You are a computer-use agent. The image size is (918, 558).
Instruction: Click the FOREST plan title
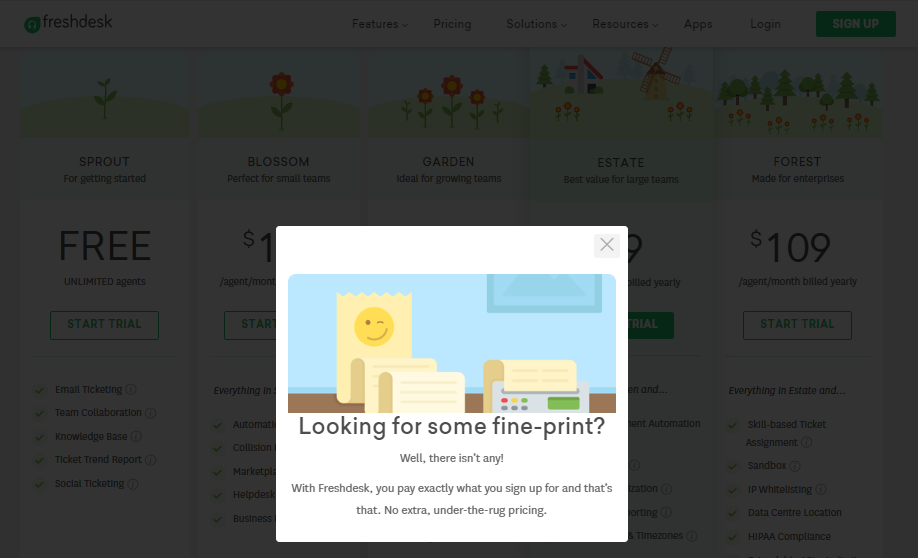[797, 162]
